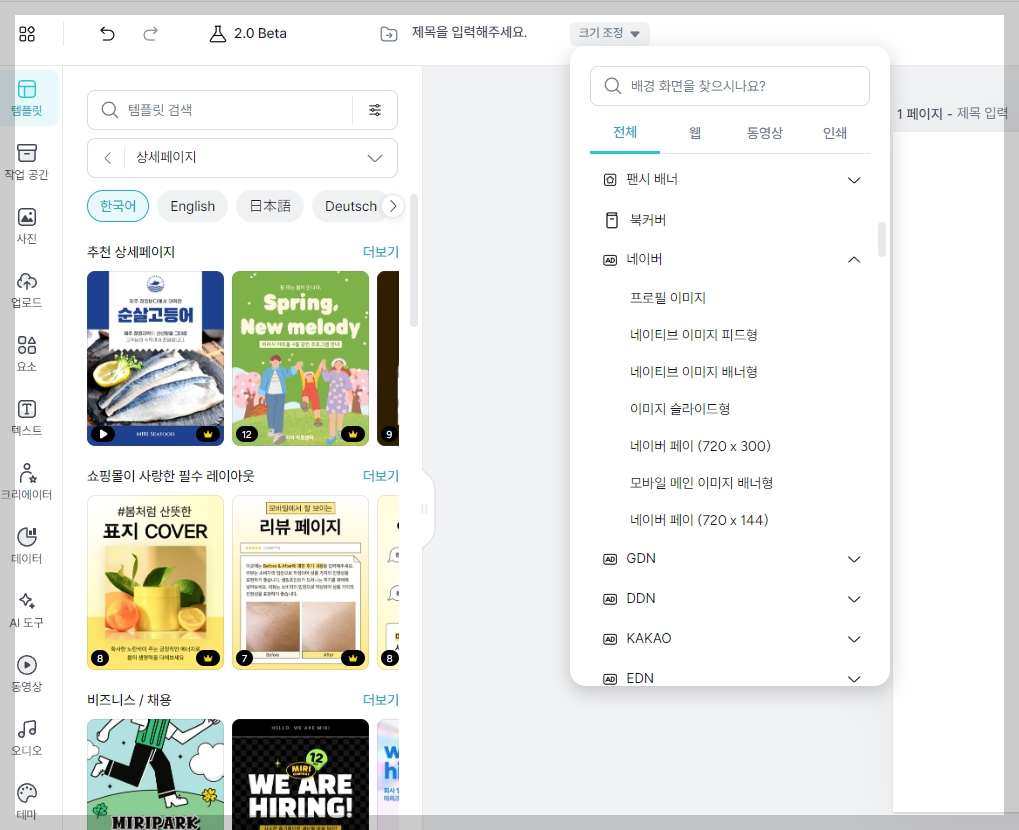Open the 순살고등어 template thumbnail
This screenshot has height=830, width=1019.
tap(155, 358)
